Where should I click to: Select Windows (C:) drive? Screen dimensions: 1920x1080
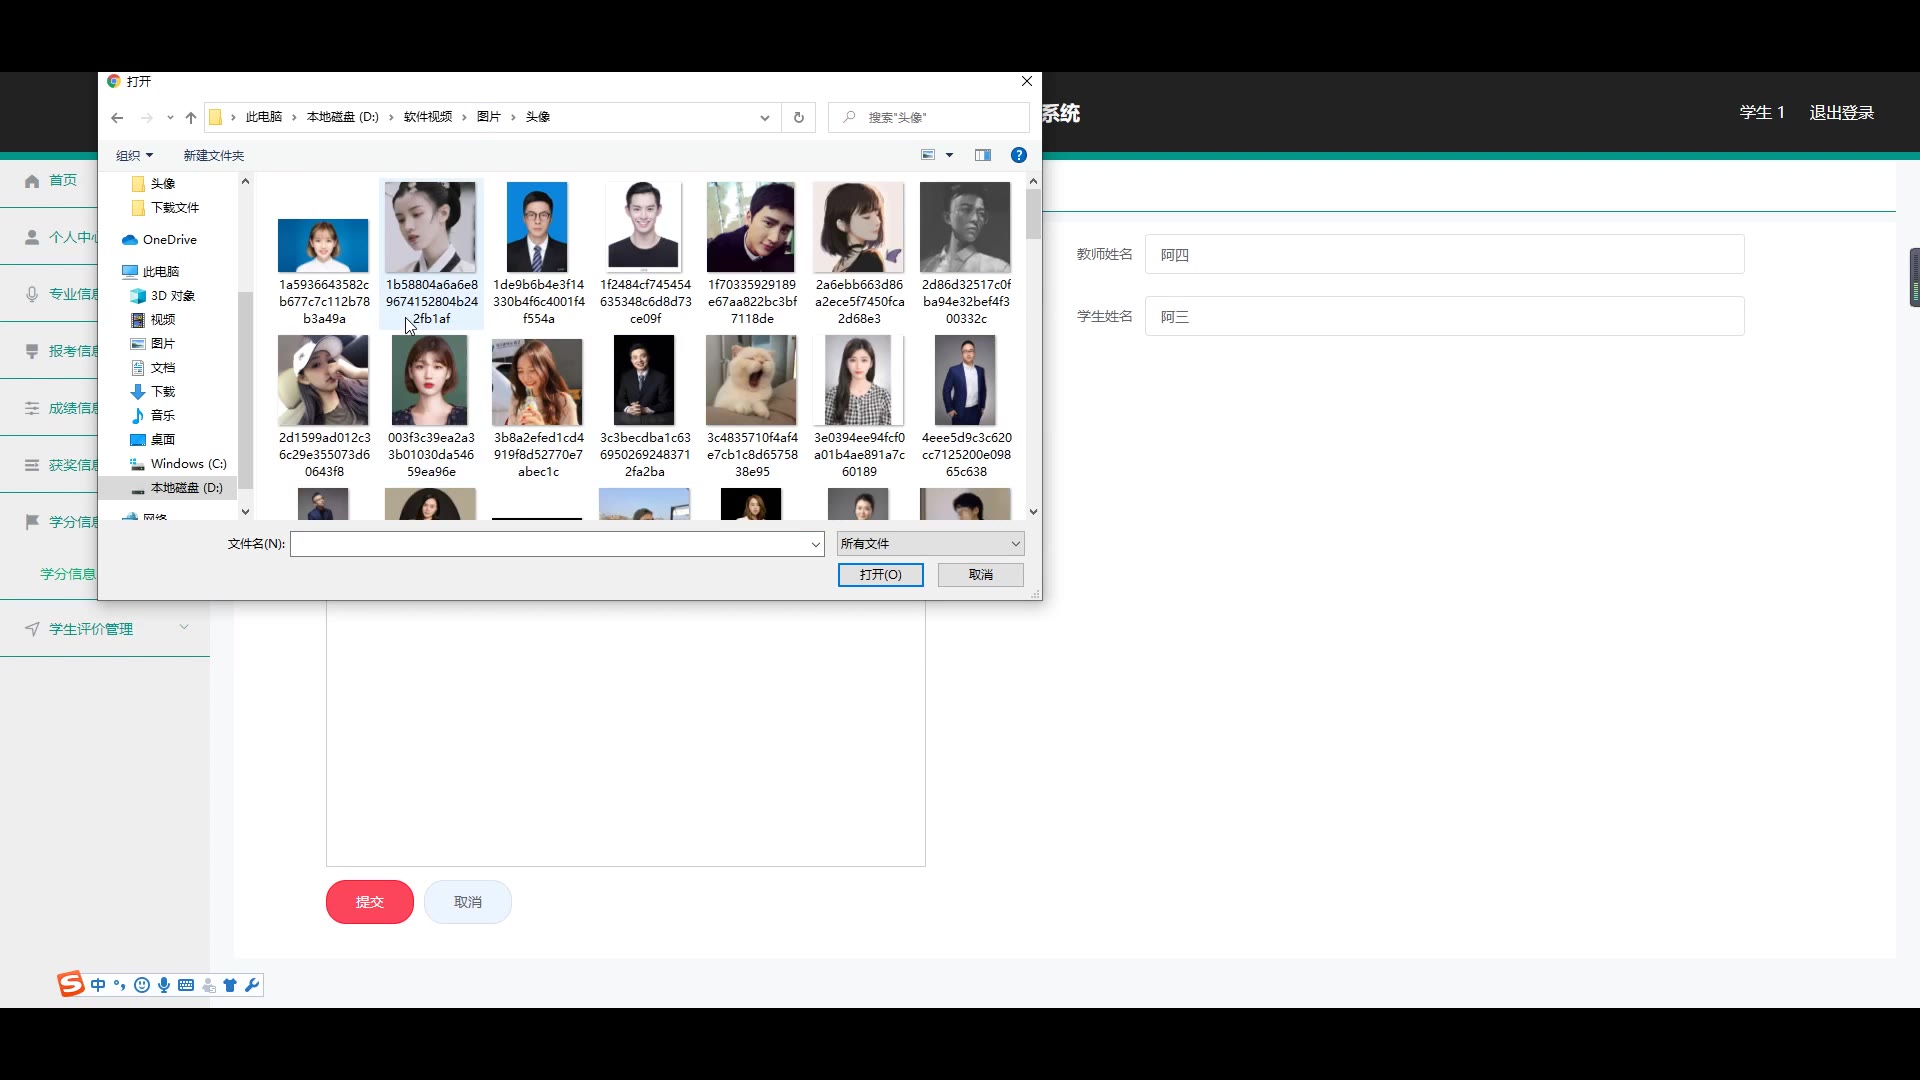pyautogui.click(x=179, y=464)
